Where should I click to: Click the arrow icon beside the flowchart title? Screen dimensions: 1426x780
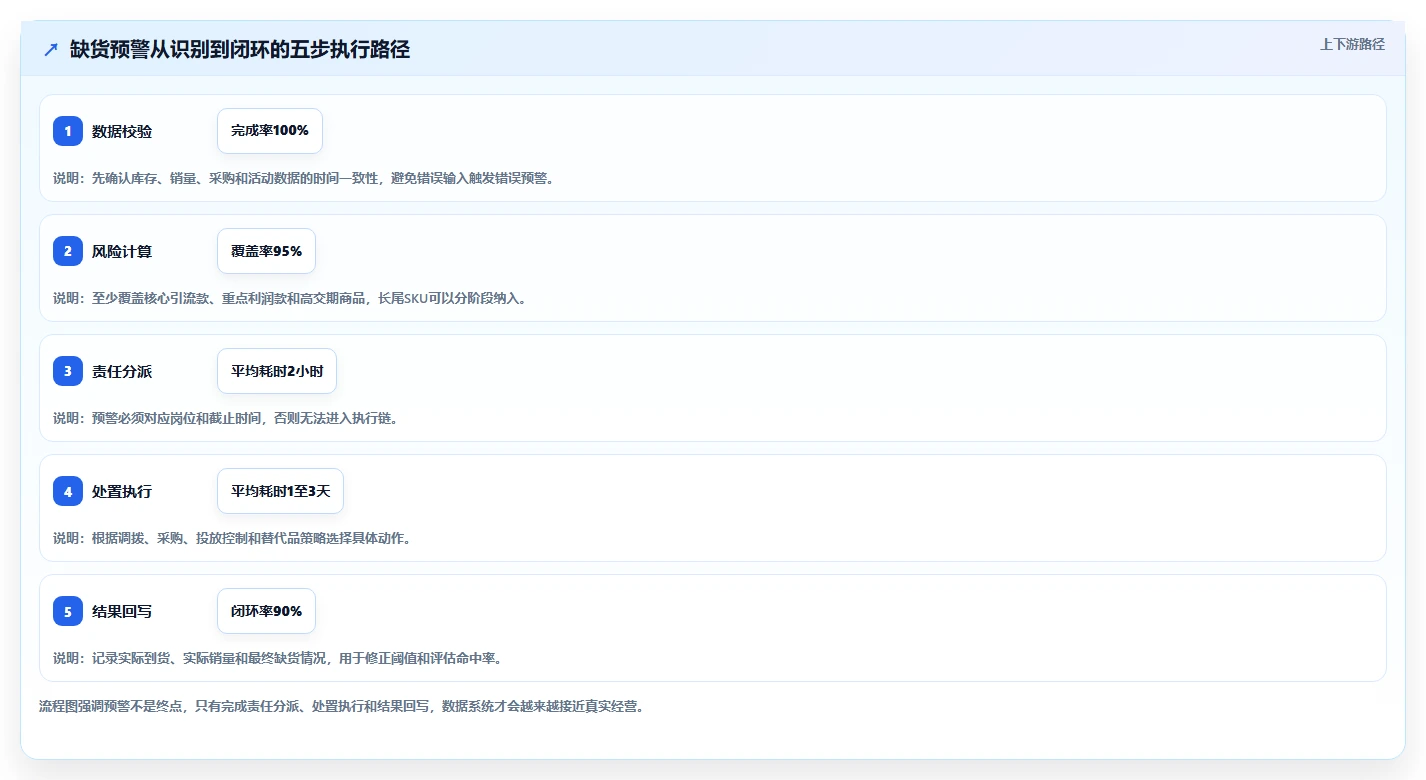coord(51,50)
